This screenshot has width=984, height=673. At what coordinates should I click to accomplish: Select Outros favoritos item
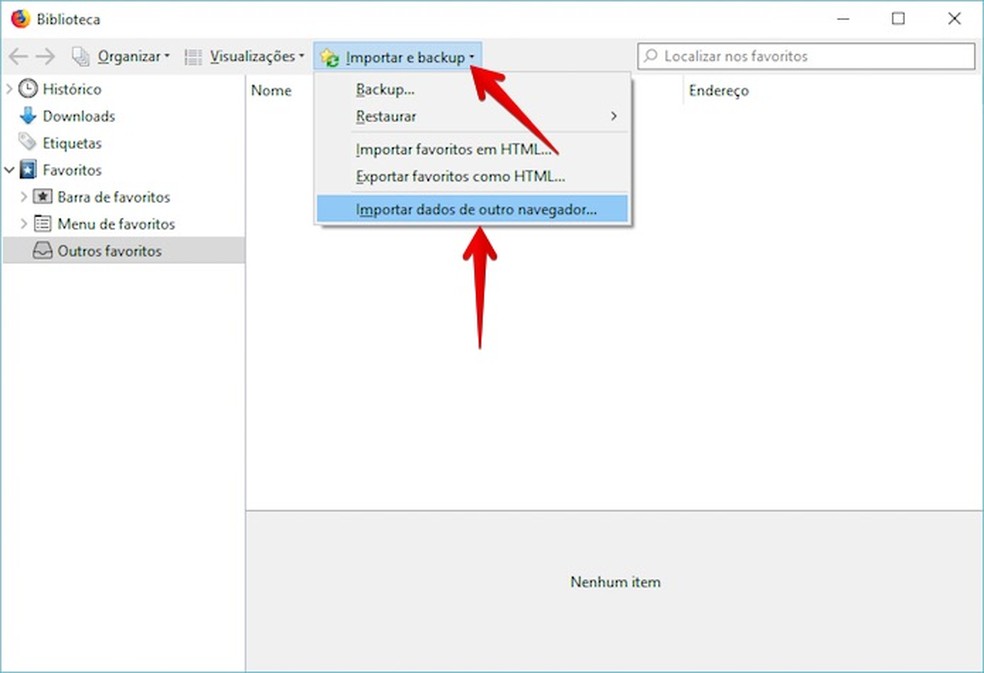coord(124,250)
